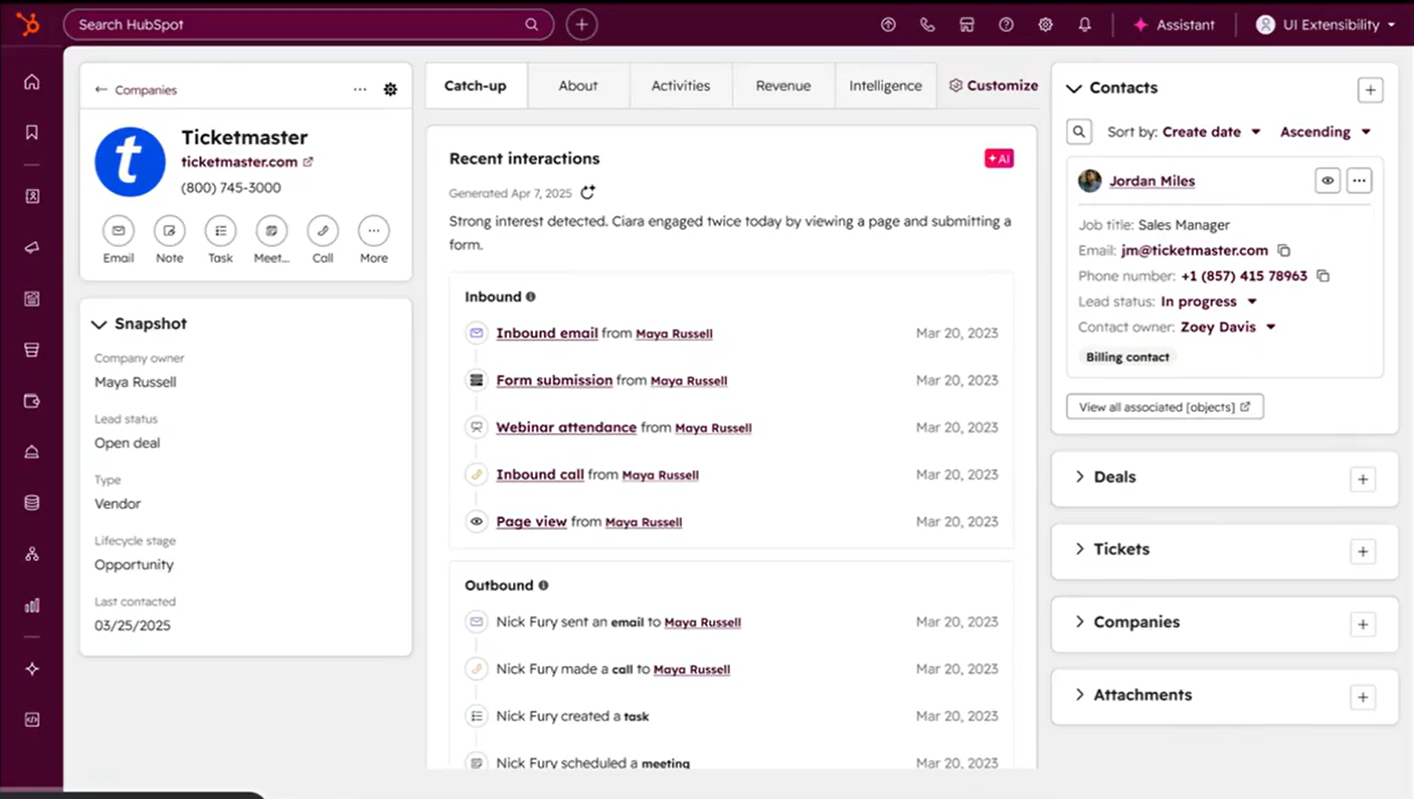Click the Email action icon for Ticketmaster

click(x=118, y=231)
